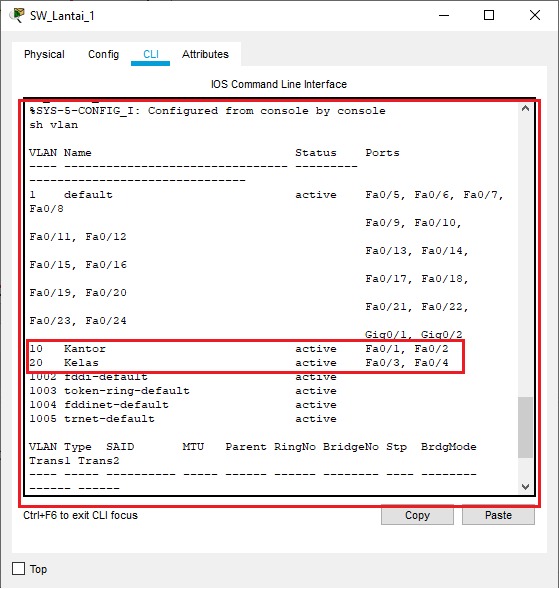The height and width of the screenshot is (589, 559).
Task: Click the 'MTU' column header
Action: [193, 447]
